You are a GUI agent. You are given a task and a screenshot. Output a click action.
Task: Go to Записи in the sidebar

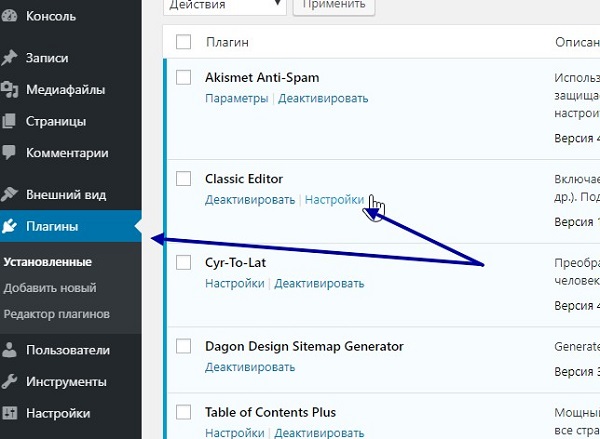pyautogui.click(x=47, y=58)
